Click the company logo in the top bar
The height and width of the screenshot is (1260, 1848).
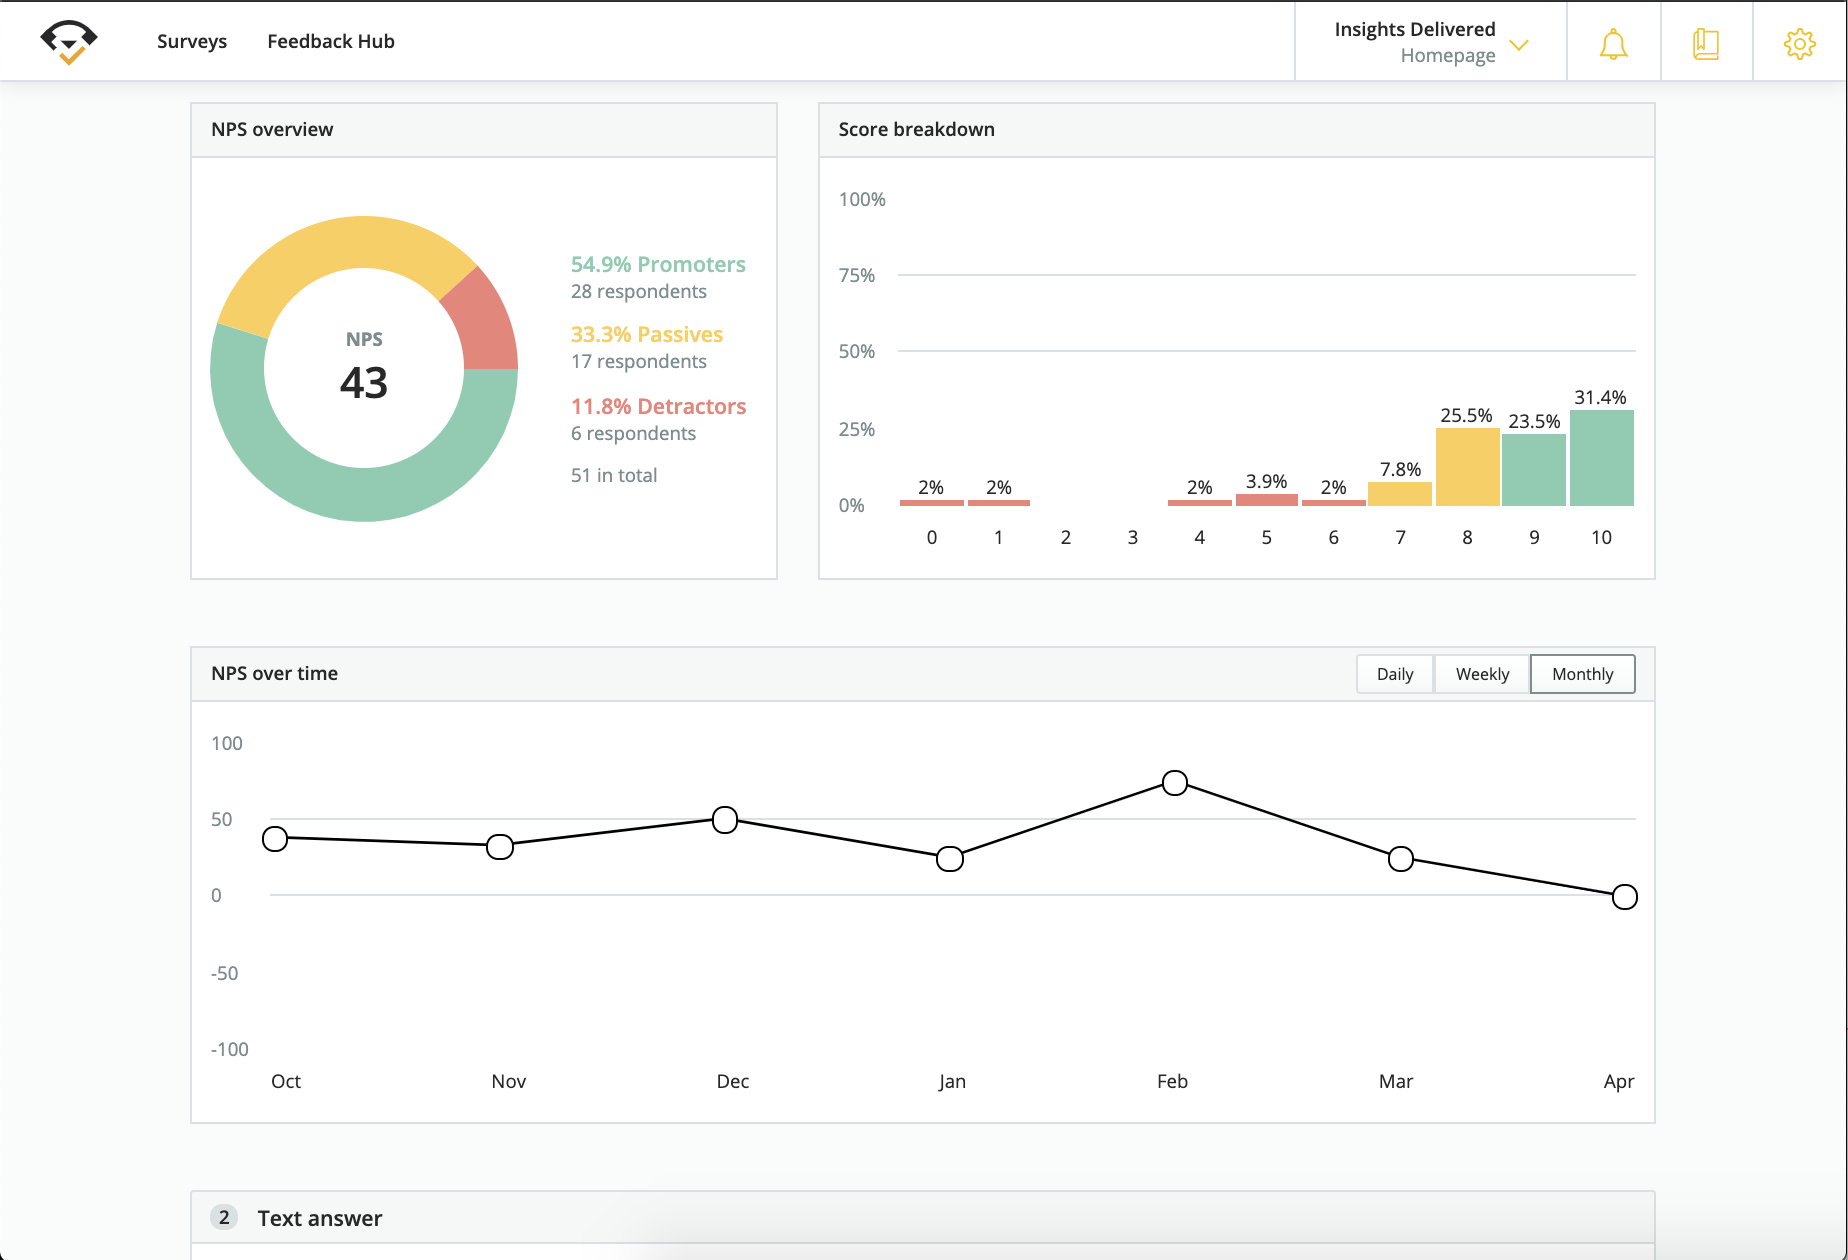click(x=66, y=40)
